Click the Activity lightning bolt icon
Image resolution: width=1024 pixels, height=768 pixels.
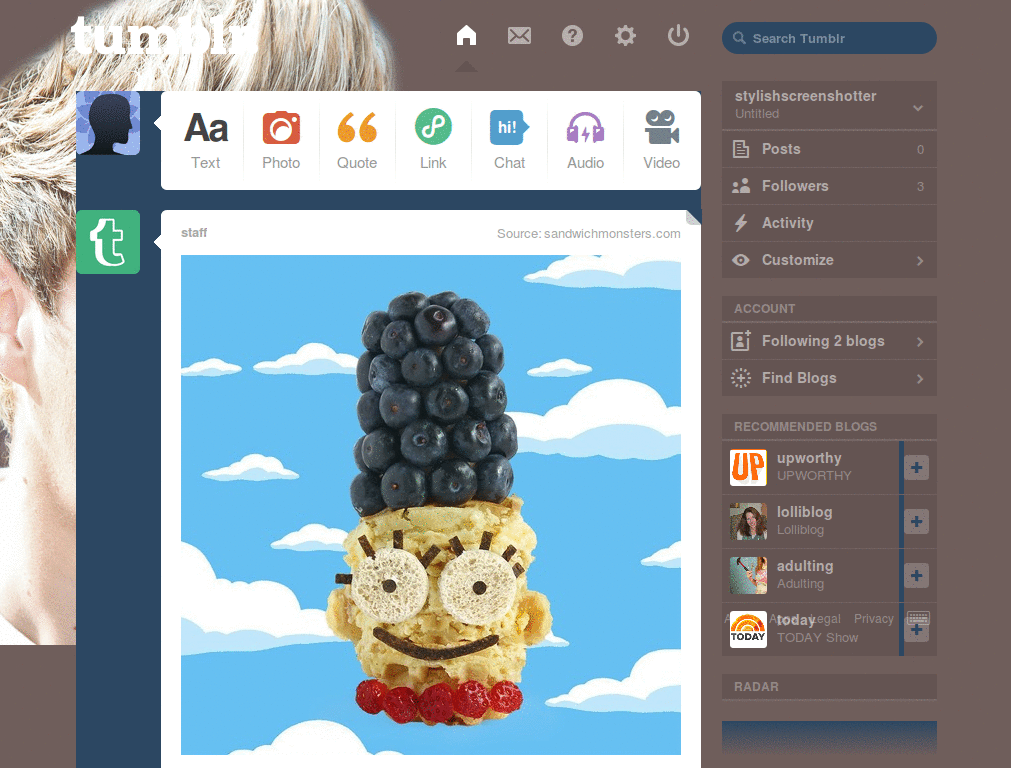point(741,223)
